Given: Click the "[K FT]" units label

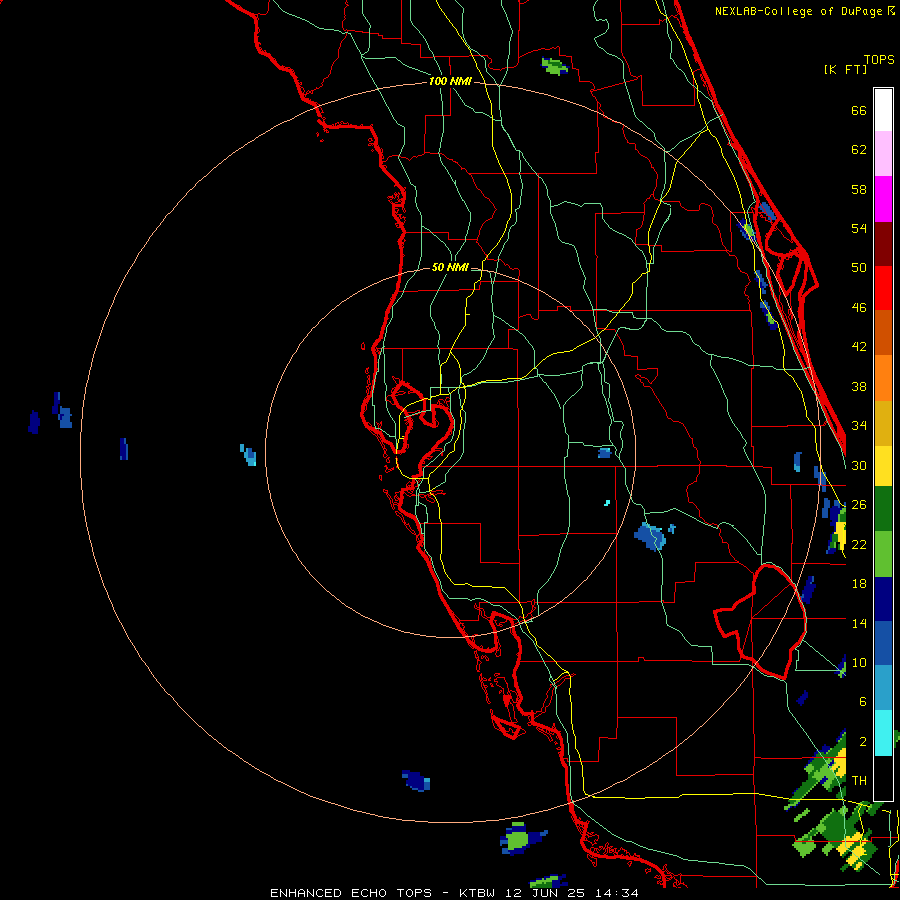Looking at the screenshot, I should pos(845,69).
